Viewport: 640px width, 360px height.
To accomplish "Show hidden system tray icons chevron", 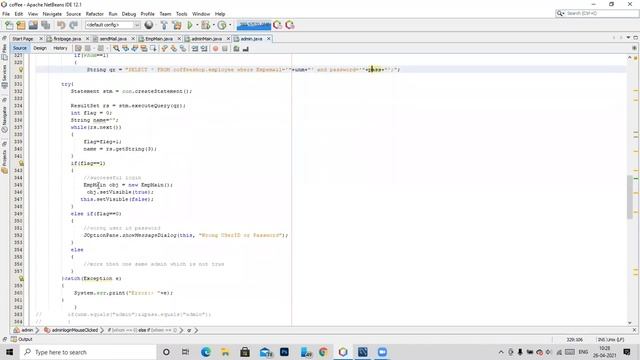I will pyautogui.click(x=501, y=352).
